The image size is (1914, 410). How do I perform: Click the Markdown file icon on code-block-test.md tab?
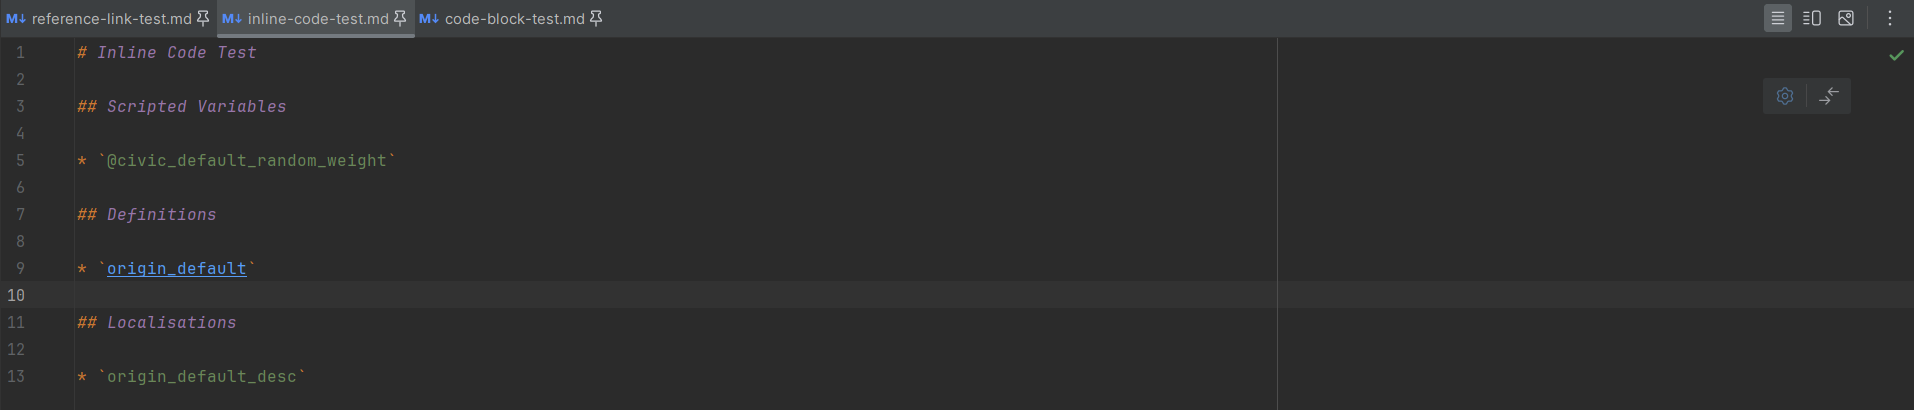pos(429,19)
